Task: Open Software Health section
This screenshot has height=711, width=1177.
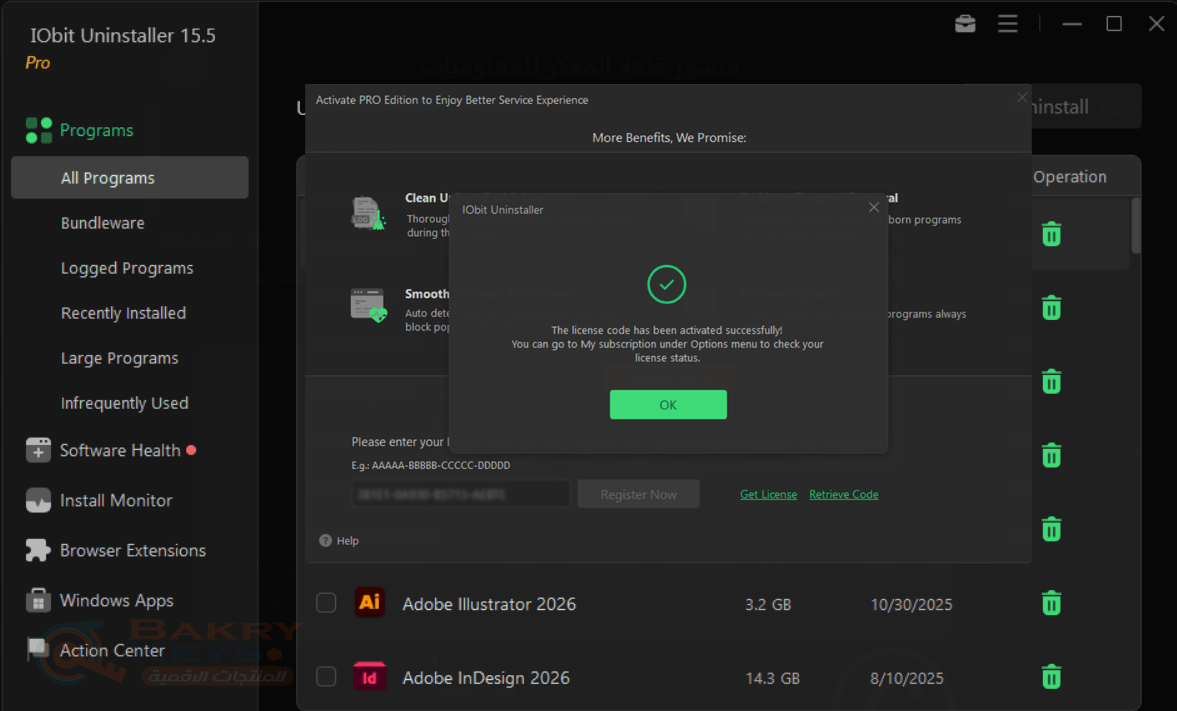Action: [120, 450]
